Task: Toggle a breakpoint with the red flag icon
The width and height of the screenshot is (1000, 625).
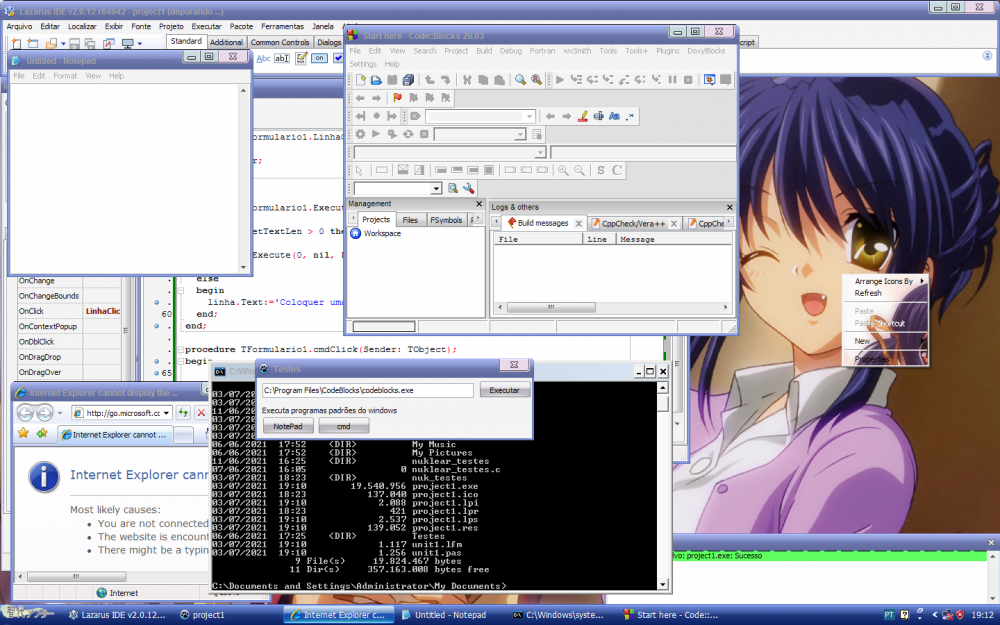Action: click(396, 98)
